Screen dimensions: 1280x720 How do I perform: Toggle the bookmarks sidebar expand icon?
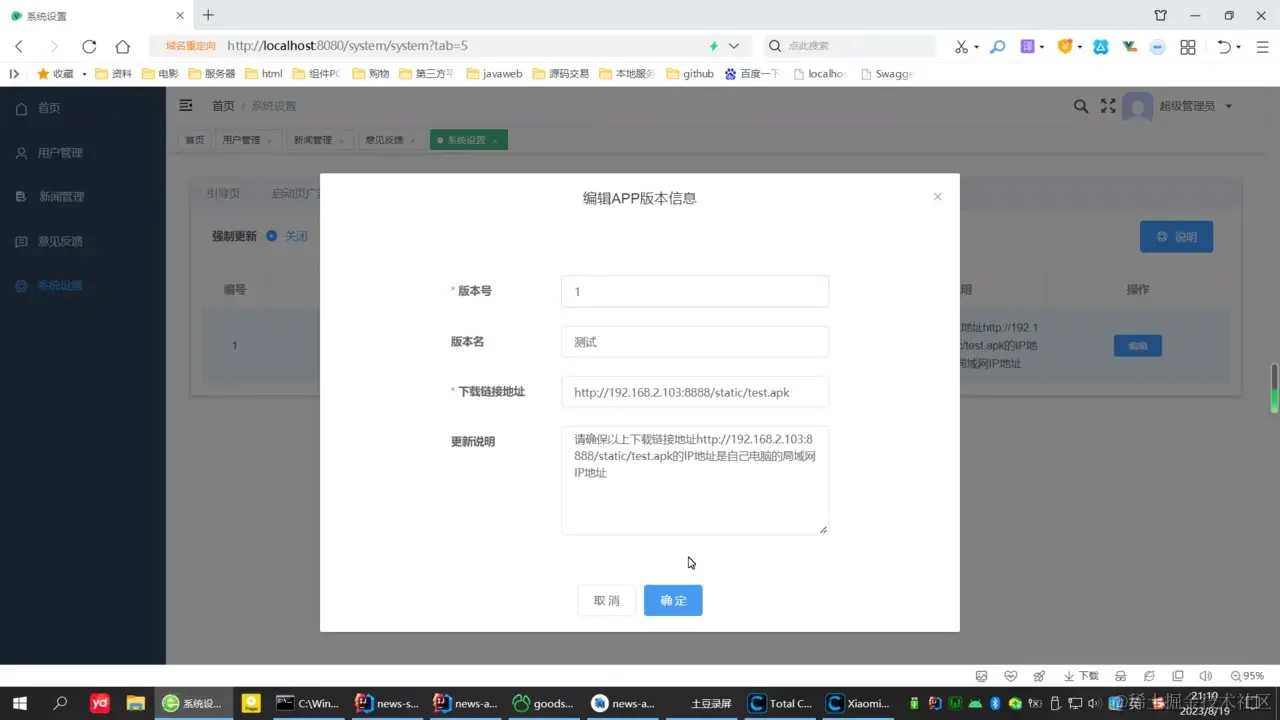(x=14, y=74)
